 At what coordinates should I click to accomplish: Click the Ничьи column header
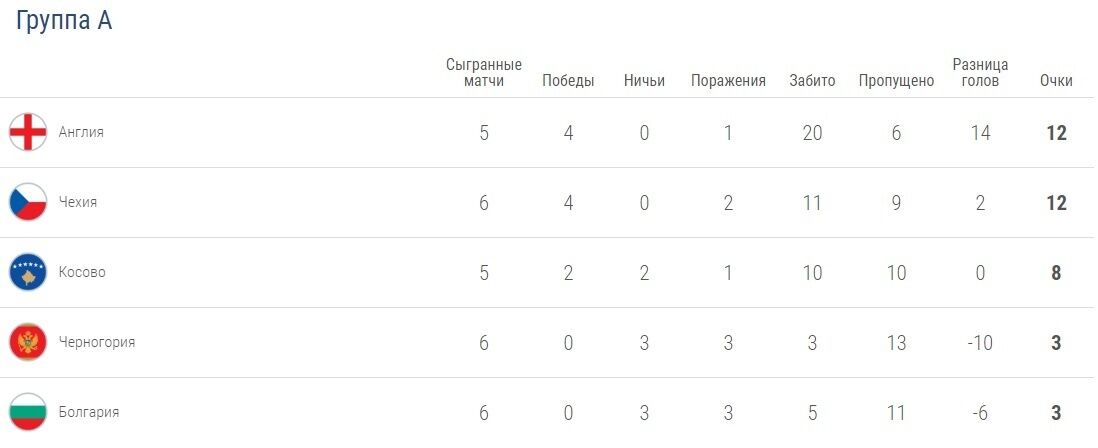[x=644, y=81]
